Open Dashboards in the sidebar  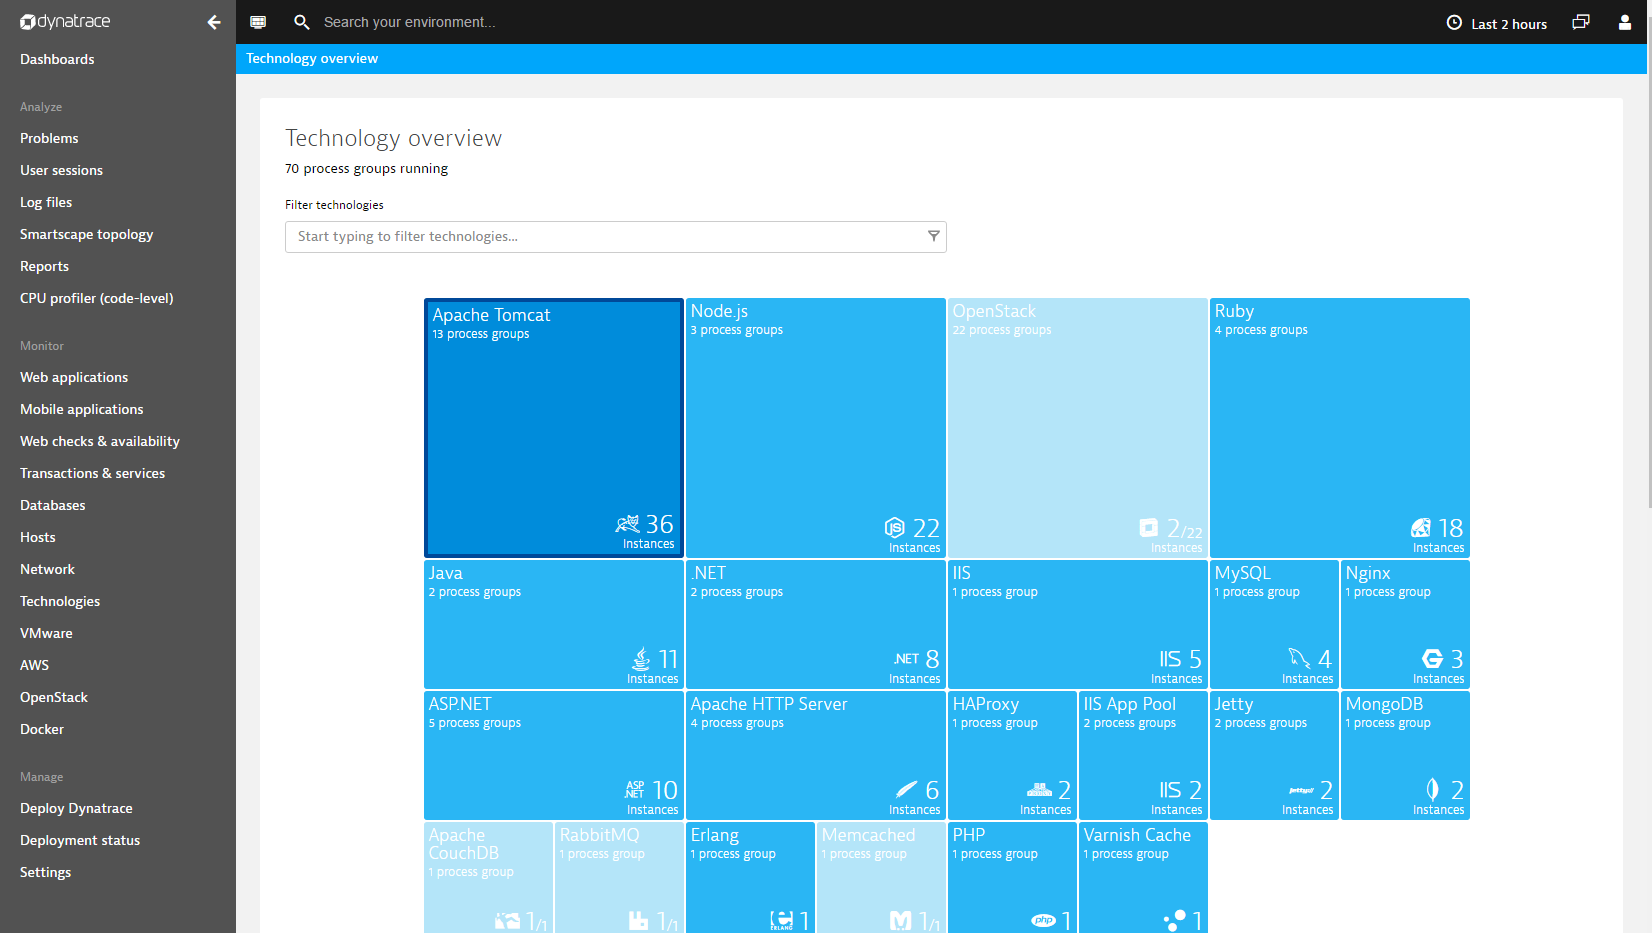pyautogui.click(x=57, y=59)
